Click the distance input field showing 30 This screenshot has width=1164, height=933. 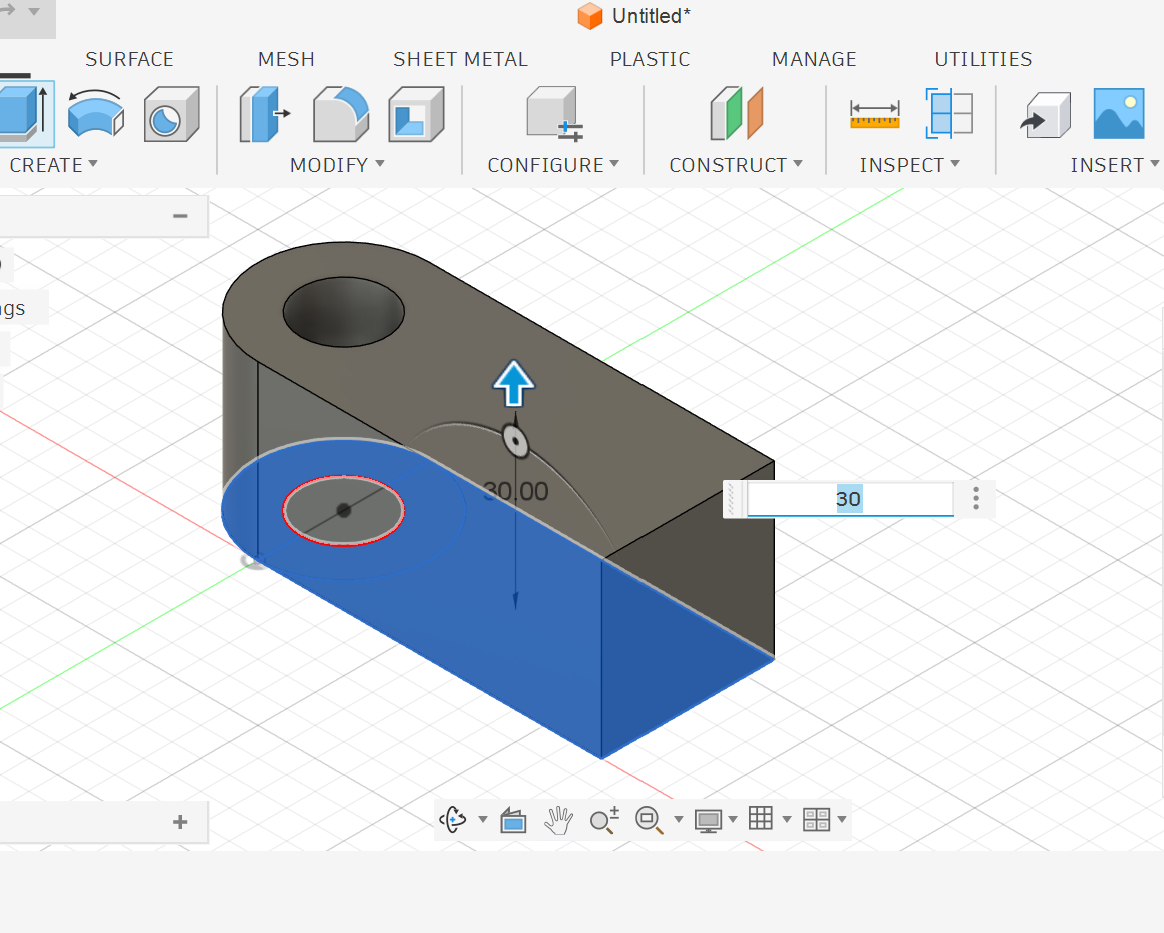(x=849, y=499)
